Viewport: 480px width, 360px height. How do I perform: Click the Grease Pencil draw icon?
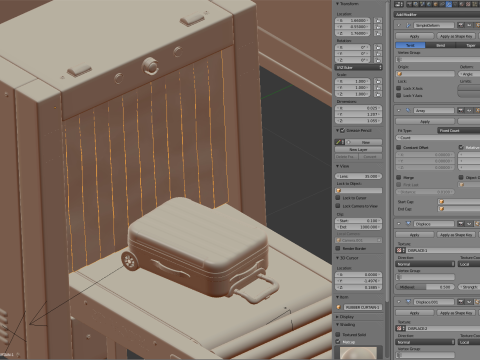tap(339, 142)
